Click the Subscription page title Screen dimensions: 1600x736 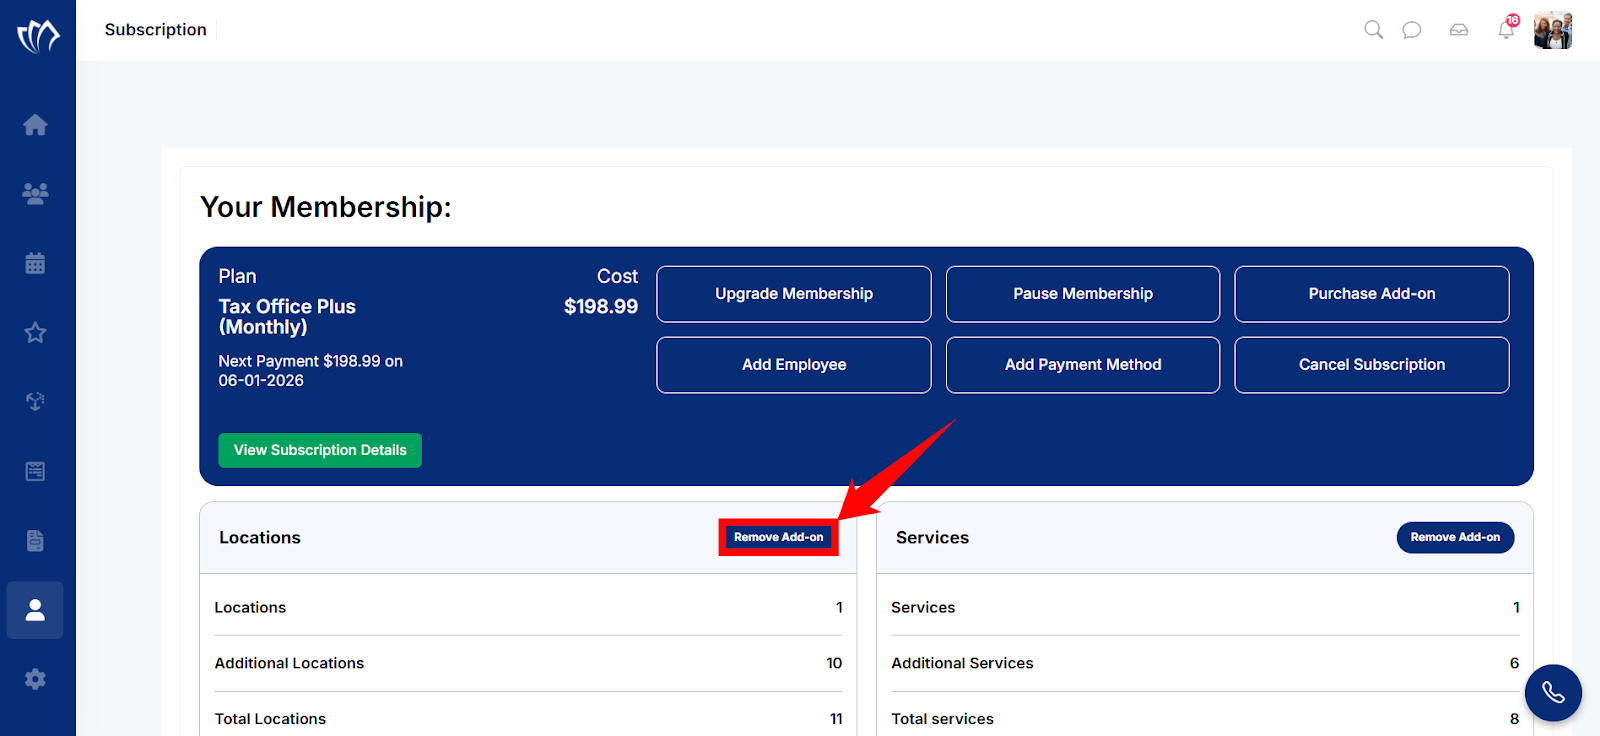point(155,30)
